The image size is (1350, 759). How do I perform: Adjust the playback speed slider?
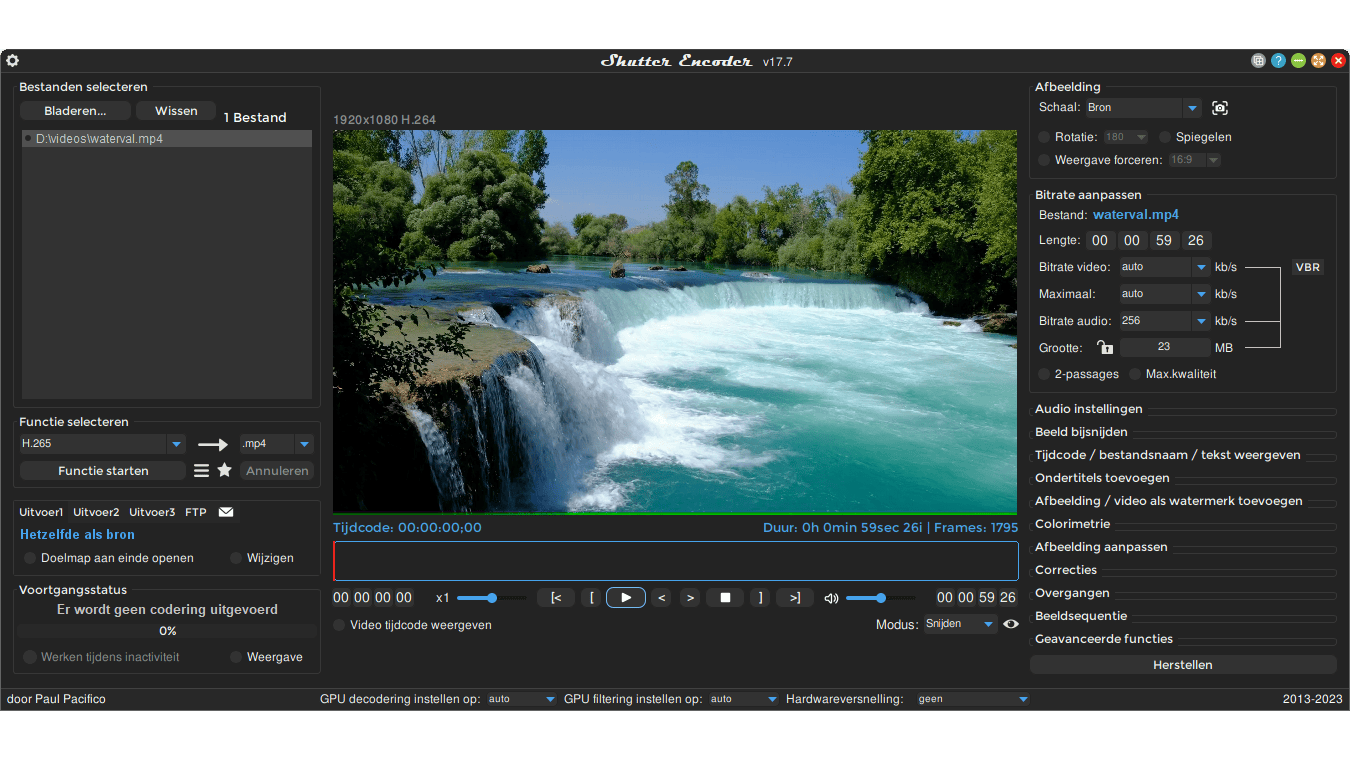click(x=492, y=598)
